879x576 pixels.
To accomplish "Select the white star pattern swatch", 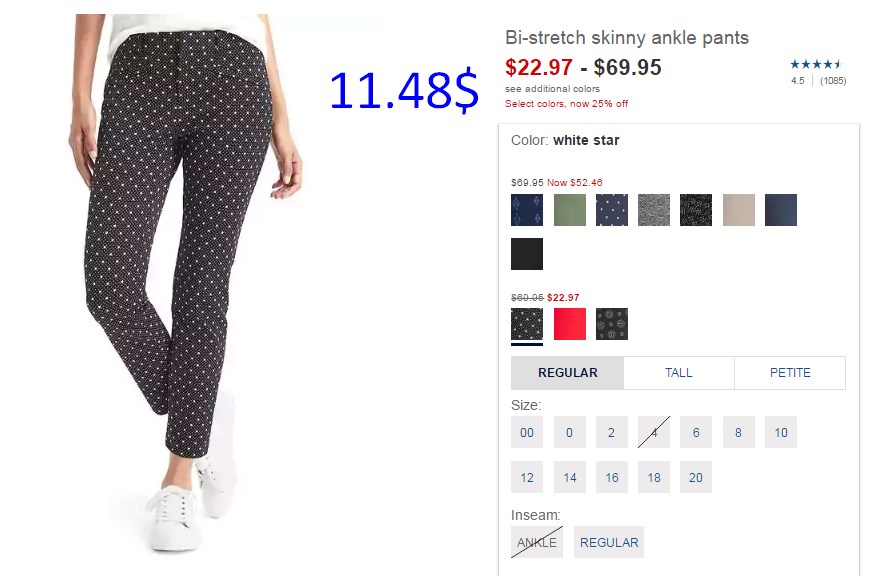I will pyautogui.click(x=527, y=324).
